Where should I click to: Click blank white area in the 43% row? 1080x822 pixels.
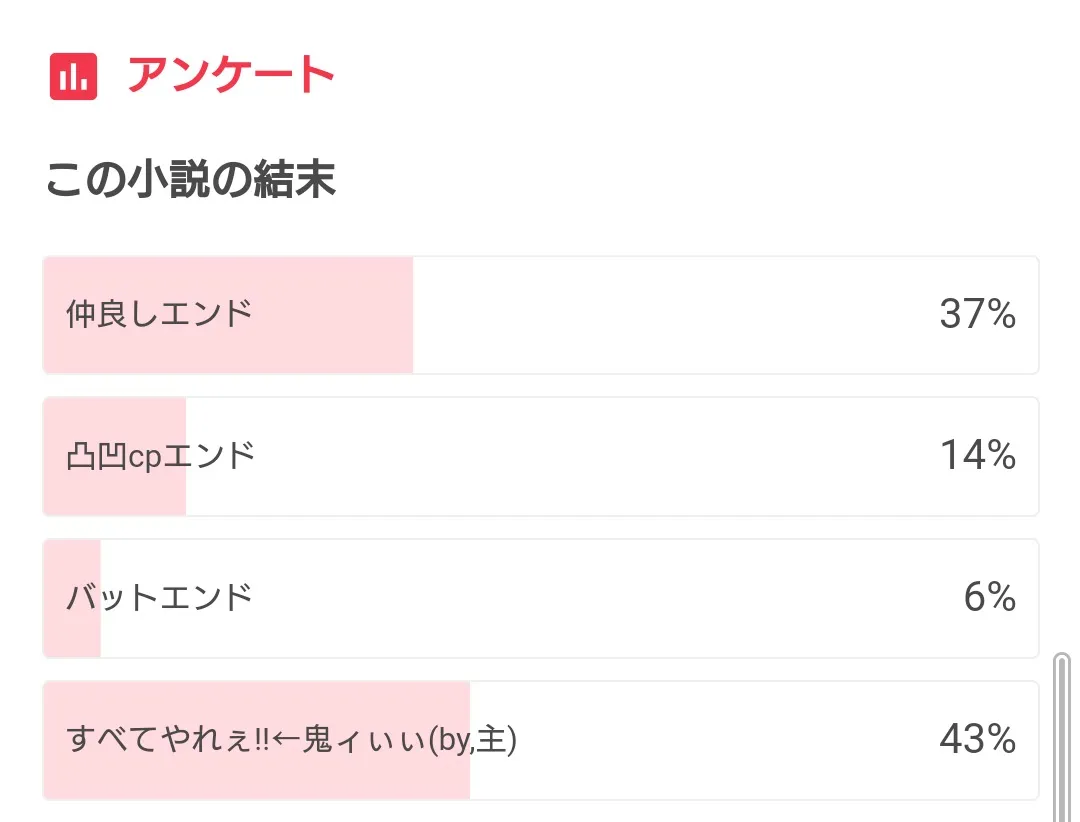(700, 740)
